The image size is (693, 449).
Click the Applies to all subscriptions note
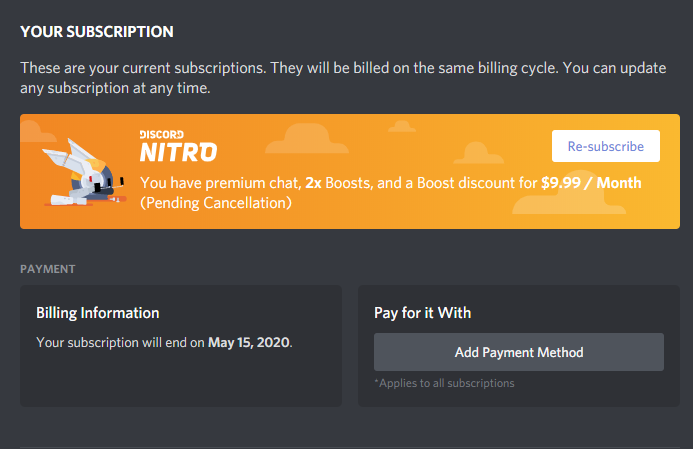444,383
